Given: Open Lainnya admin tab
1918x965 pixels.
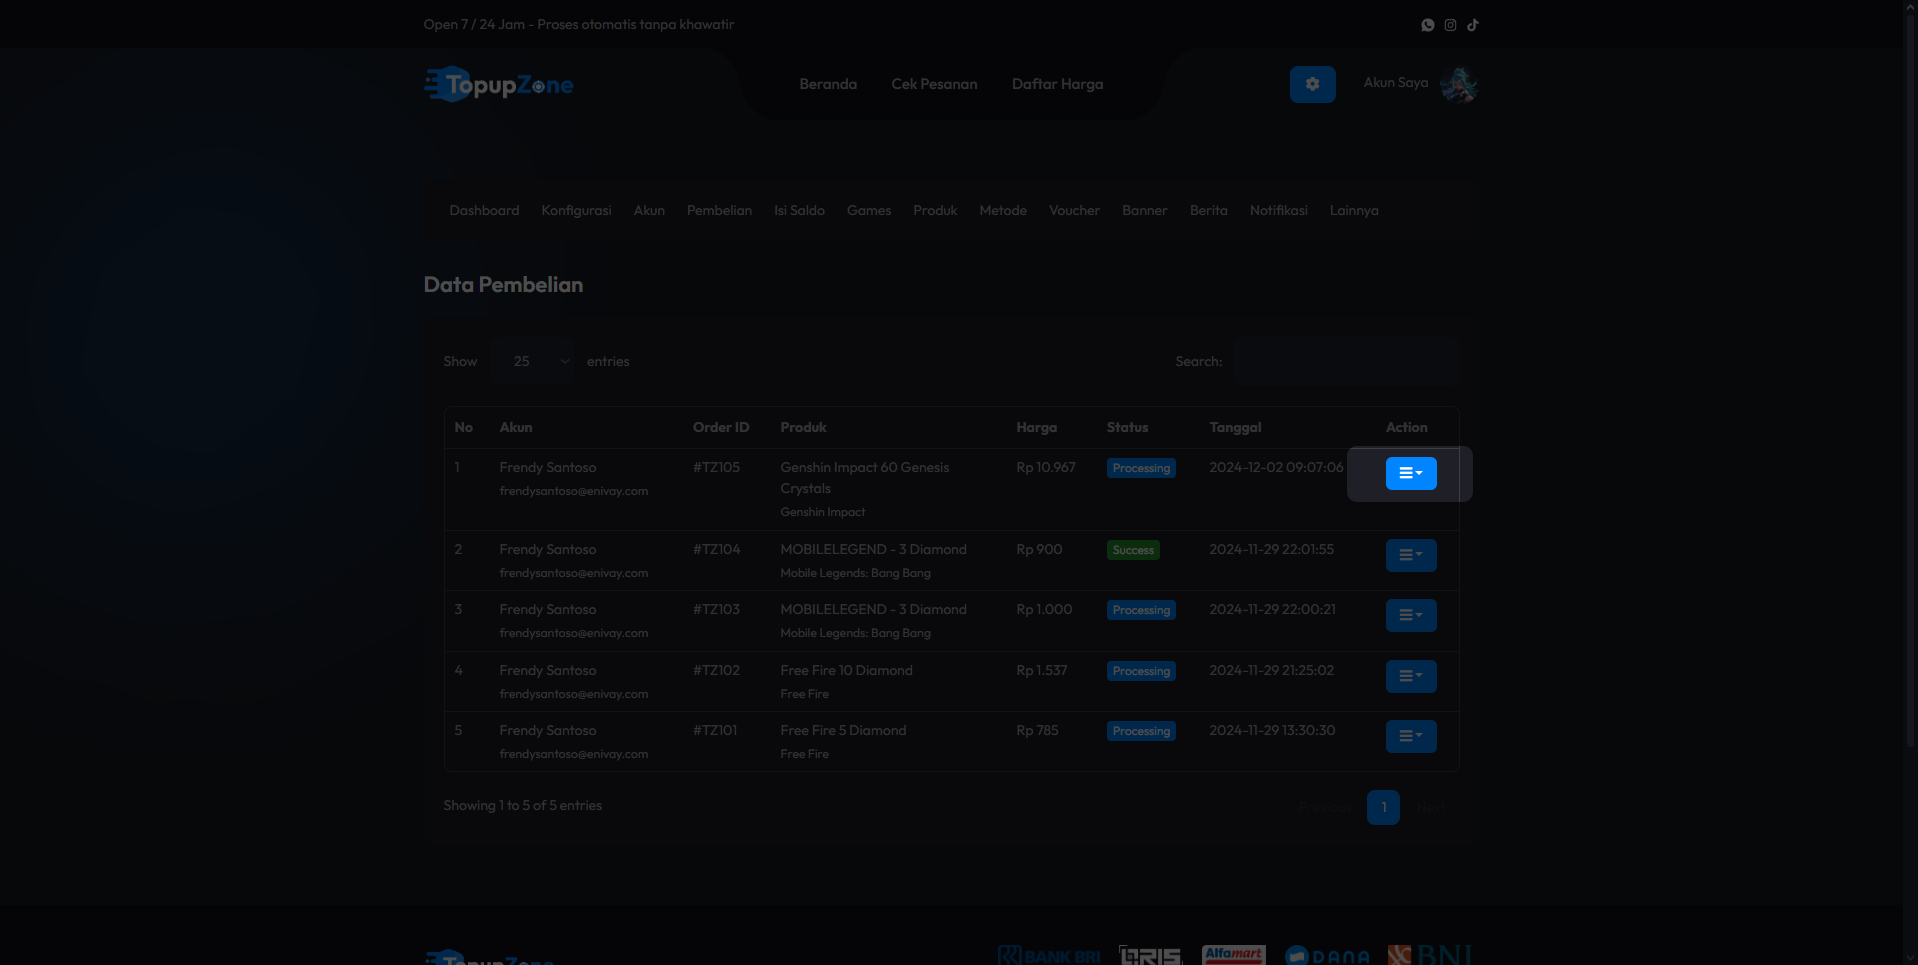Looking at the screenshot, I should tap(1354, 210).
